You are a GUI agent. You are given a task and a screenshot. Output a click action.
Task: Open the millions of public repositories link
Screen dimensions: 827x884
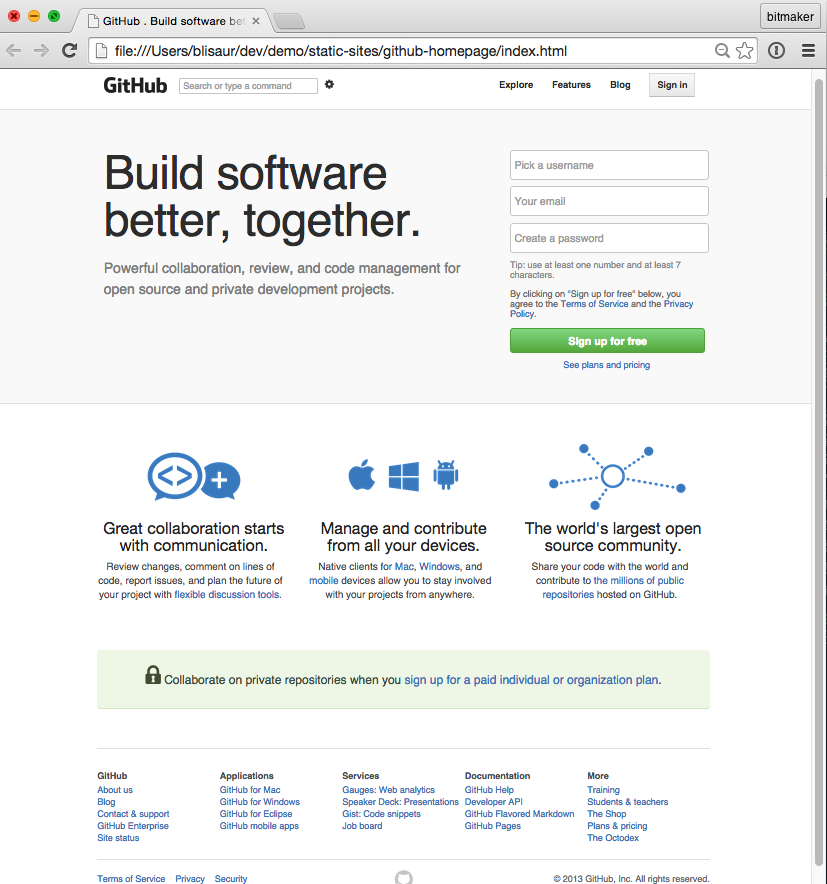click(x=613, y=587)
